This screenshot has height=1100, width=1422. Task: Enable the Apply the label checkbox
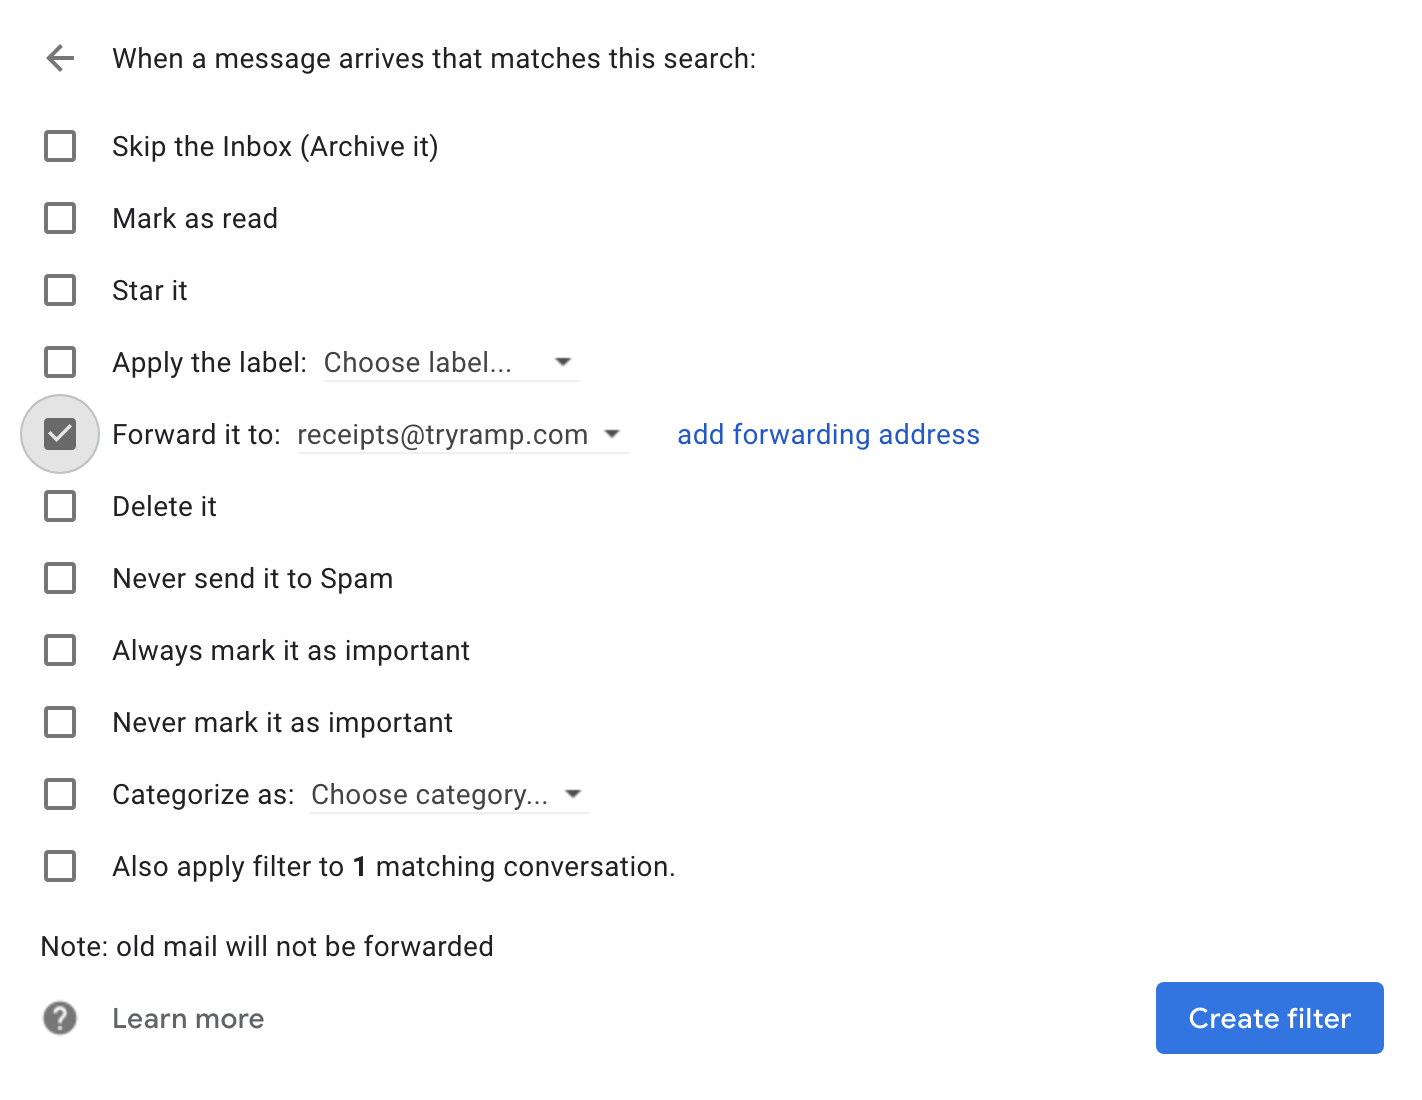[60, 362]
